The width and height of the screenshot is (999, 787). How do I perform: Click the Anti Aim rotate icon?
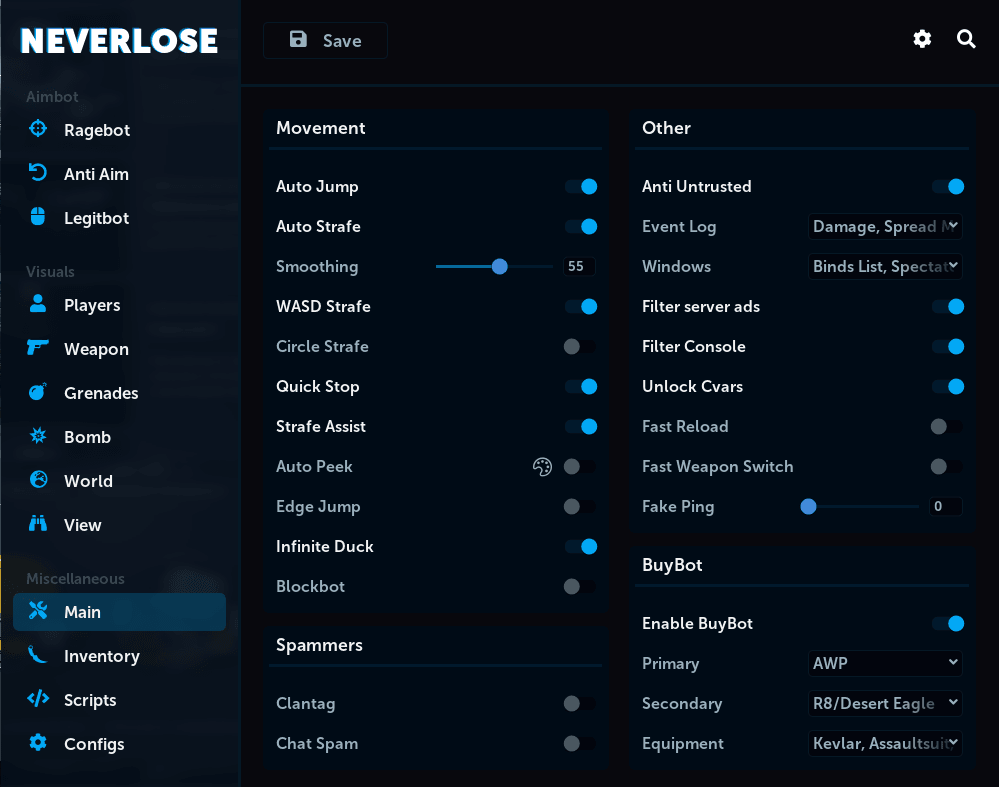(38, 173)
